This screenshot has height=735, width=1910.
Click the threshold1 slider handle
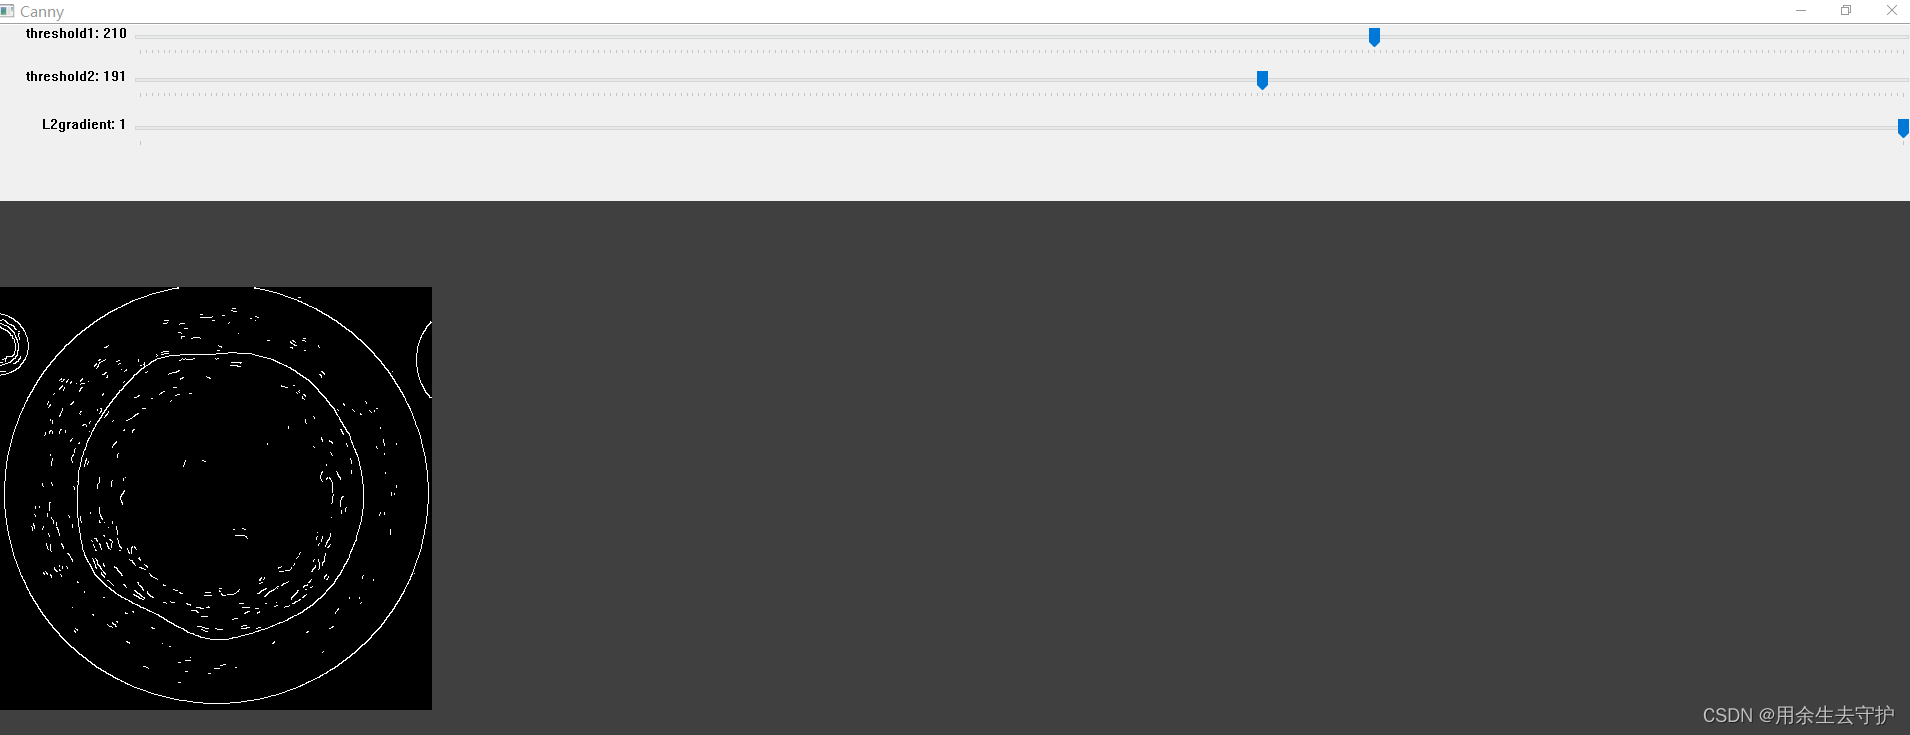point(1374,37)
